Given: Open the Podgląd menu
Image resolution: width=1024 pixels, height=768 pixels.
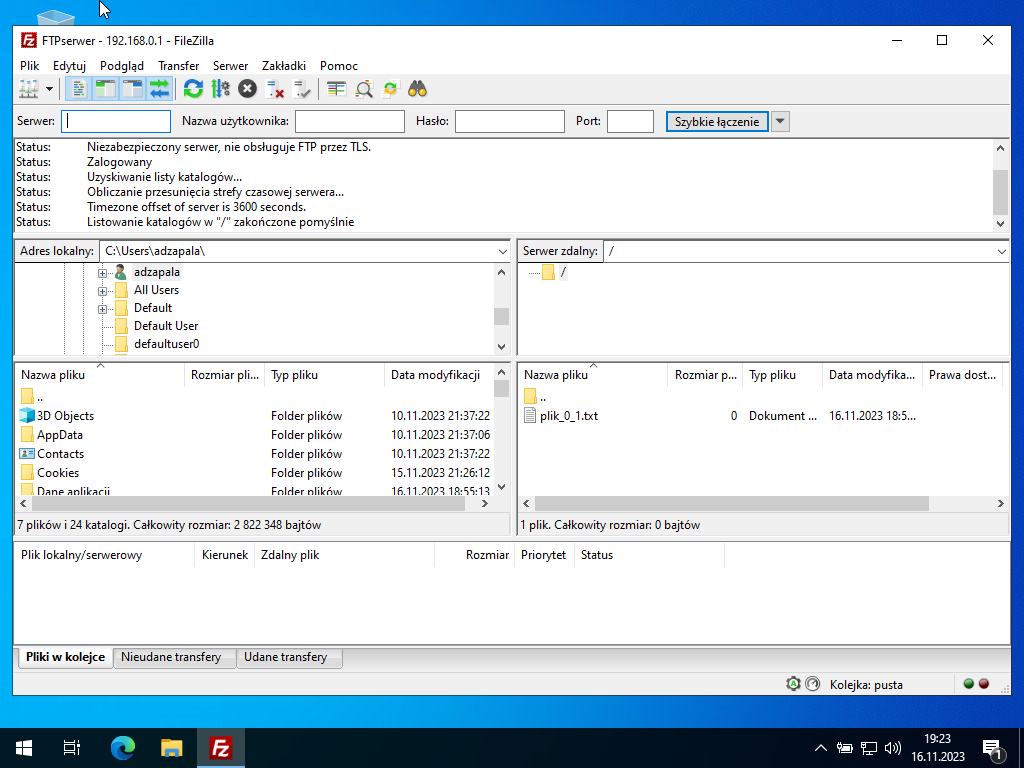Looking at the screenshot, I should click(x=121, y=65).
